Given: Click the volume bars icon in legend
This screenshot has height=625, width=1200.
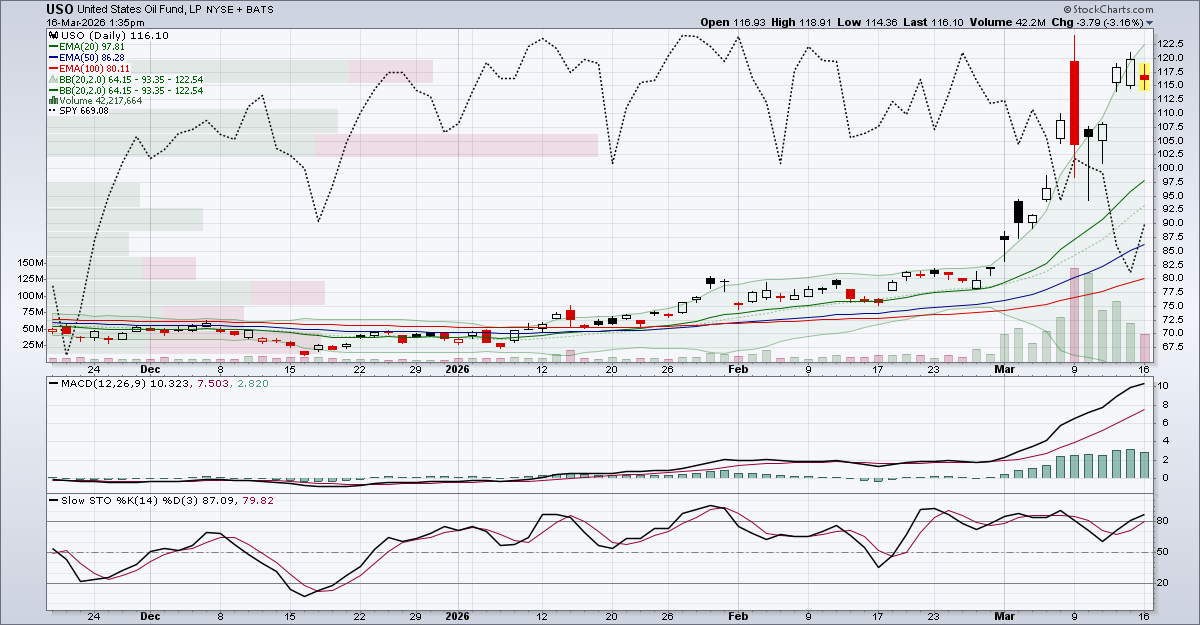Looking at the screenshot, I should [51, 101].
